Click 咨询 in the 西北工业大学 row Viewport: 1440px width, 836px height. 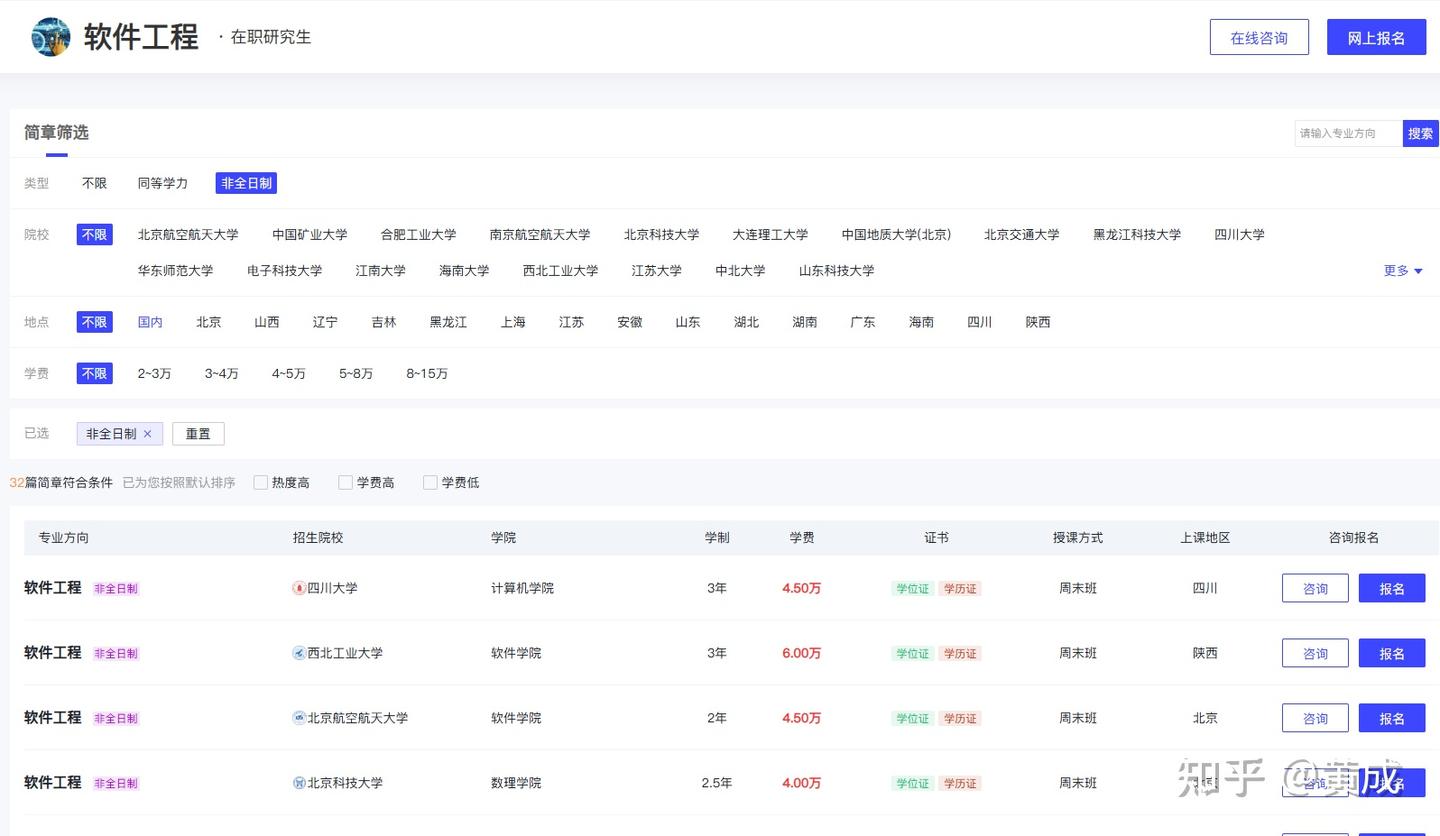[1315, 654]
